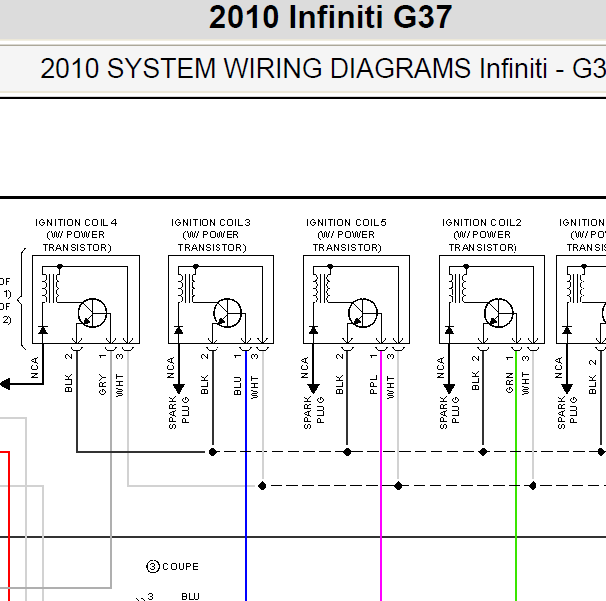Click the junction dot below Coil 5's WHT wire
The height and width of the screenshot is (601, 606).
click(x=398, y=486)
